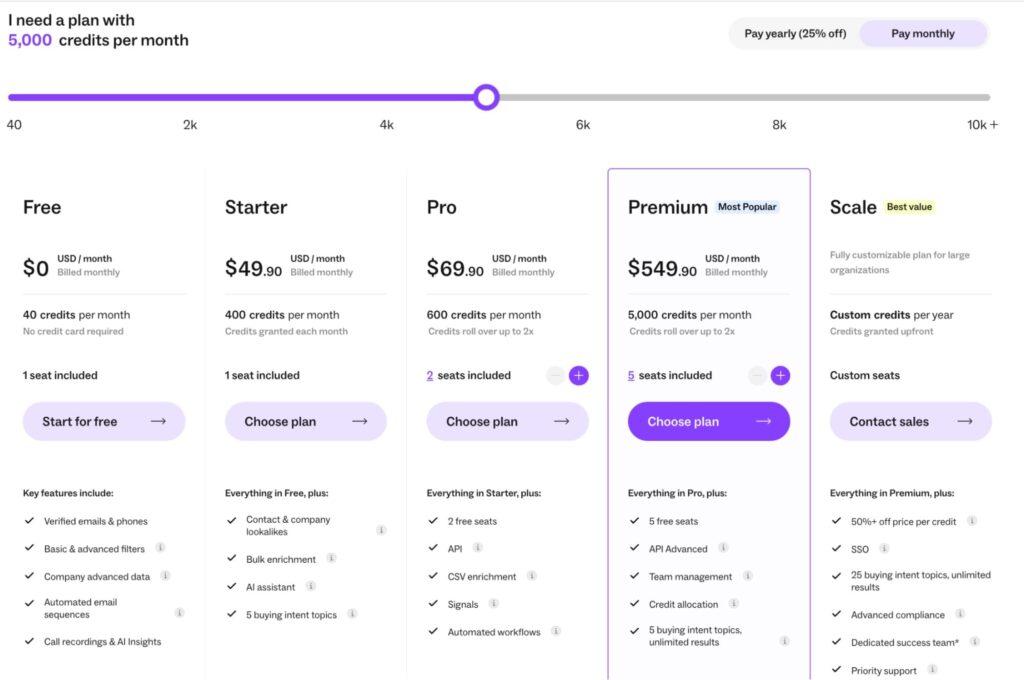Screen dimensions: 1024x680
Task: Decrease Premium plan seats with minus button
Action: [x=757, y=376]
